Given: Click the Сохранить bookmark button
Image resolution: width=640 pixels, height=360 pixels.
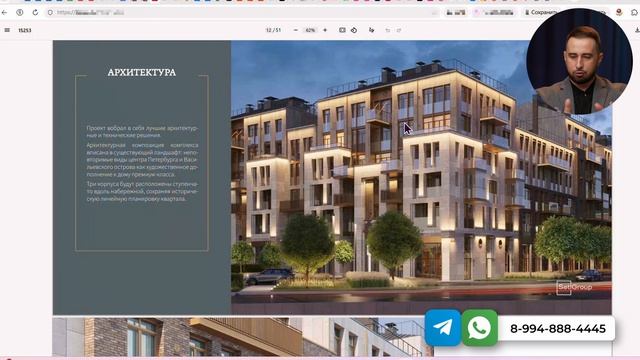Looking at the screenshot, I should coord(541,13).
